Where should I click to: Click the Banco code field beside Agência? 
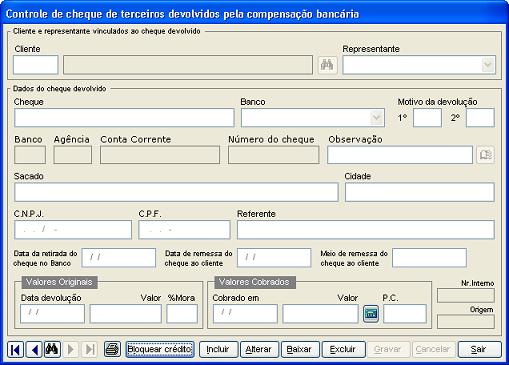(x=30, y=155)
